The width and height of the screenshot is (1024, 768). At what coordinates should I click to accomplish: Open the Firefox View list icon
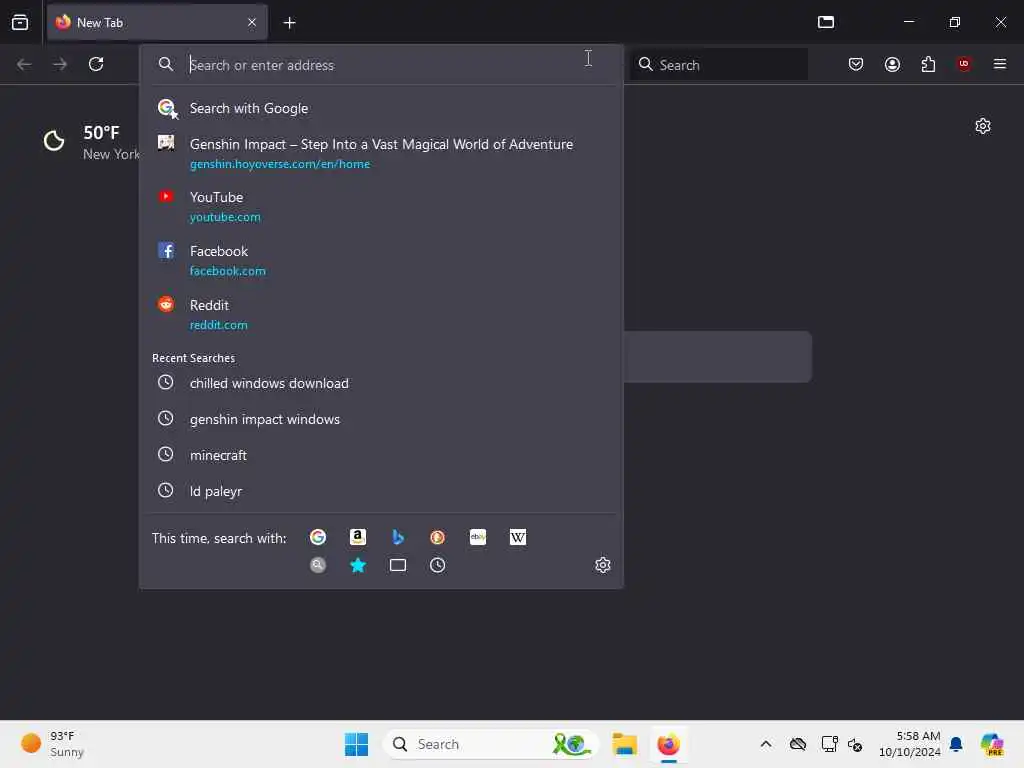pyautogui.click(x=20, y=22)
